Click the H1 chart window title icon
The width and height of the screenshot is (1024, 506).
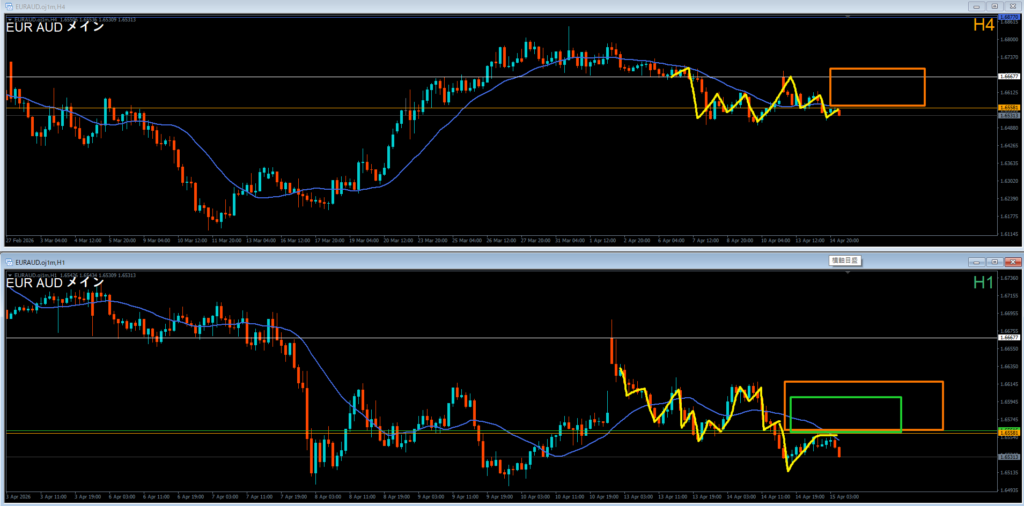tap(8, 261)
